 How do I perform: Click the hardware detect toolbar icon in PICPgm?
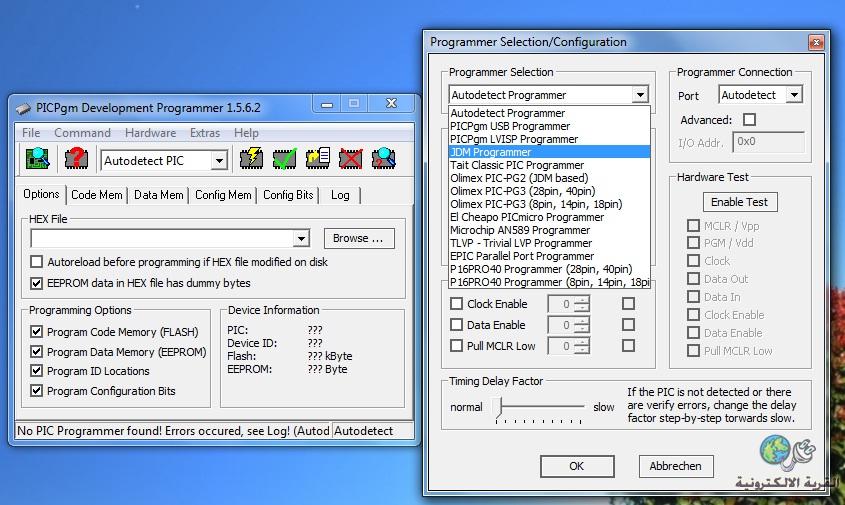[x=38, y=159]
